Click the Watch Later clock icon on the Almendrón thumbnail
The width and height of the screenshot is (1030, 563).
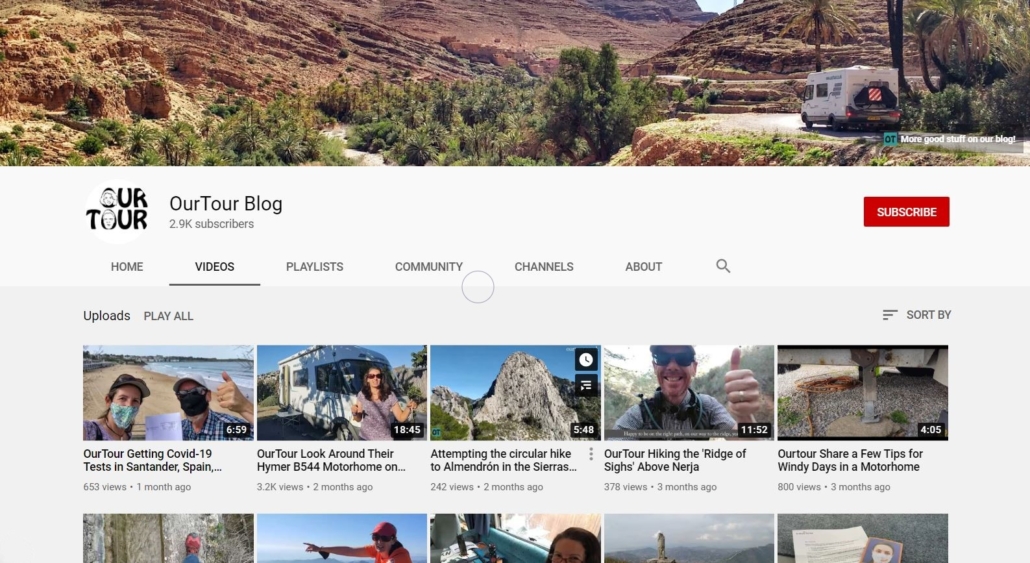coord(586,359)
